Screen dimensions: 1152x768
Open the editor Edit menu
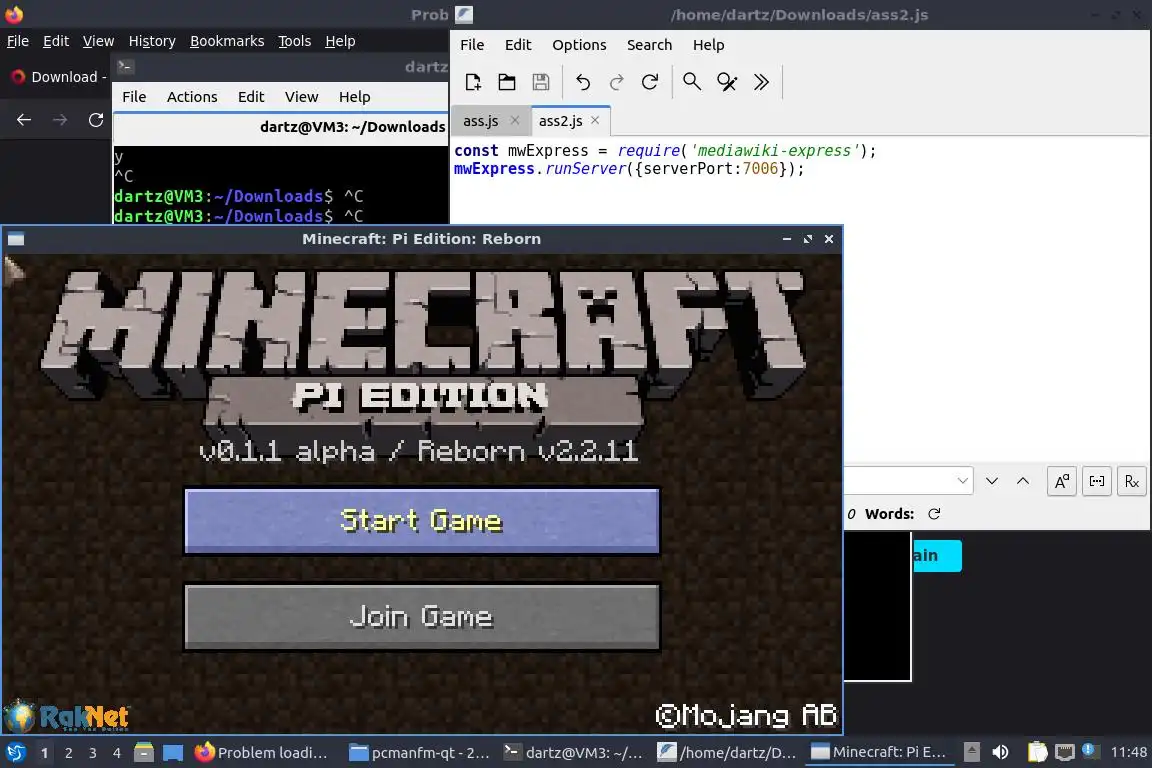518,45
